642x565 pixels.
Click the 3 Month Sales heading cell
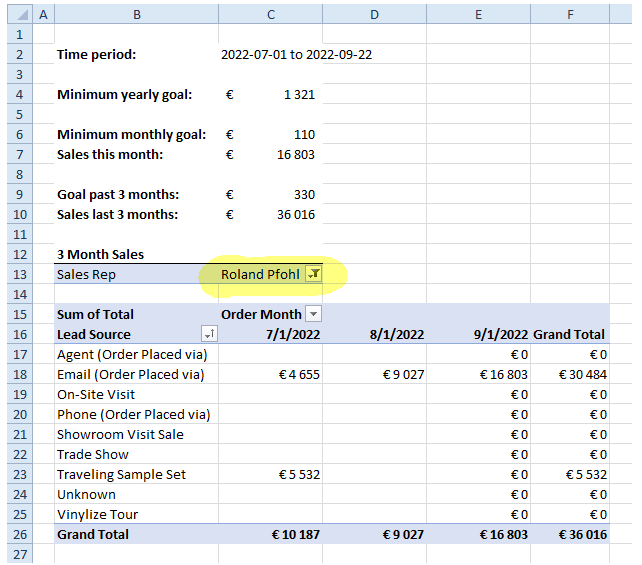point(100,255)
